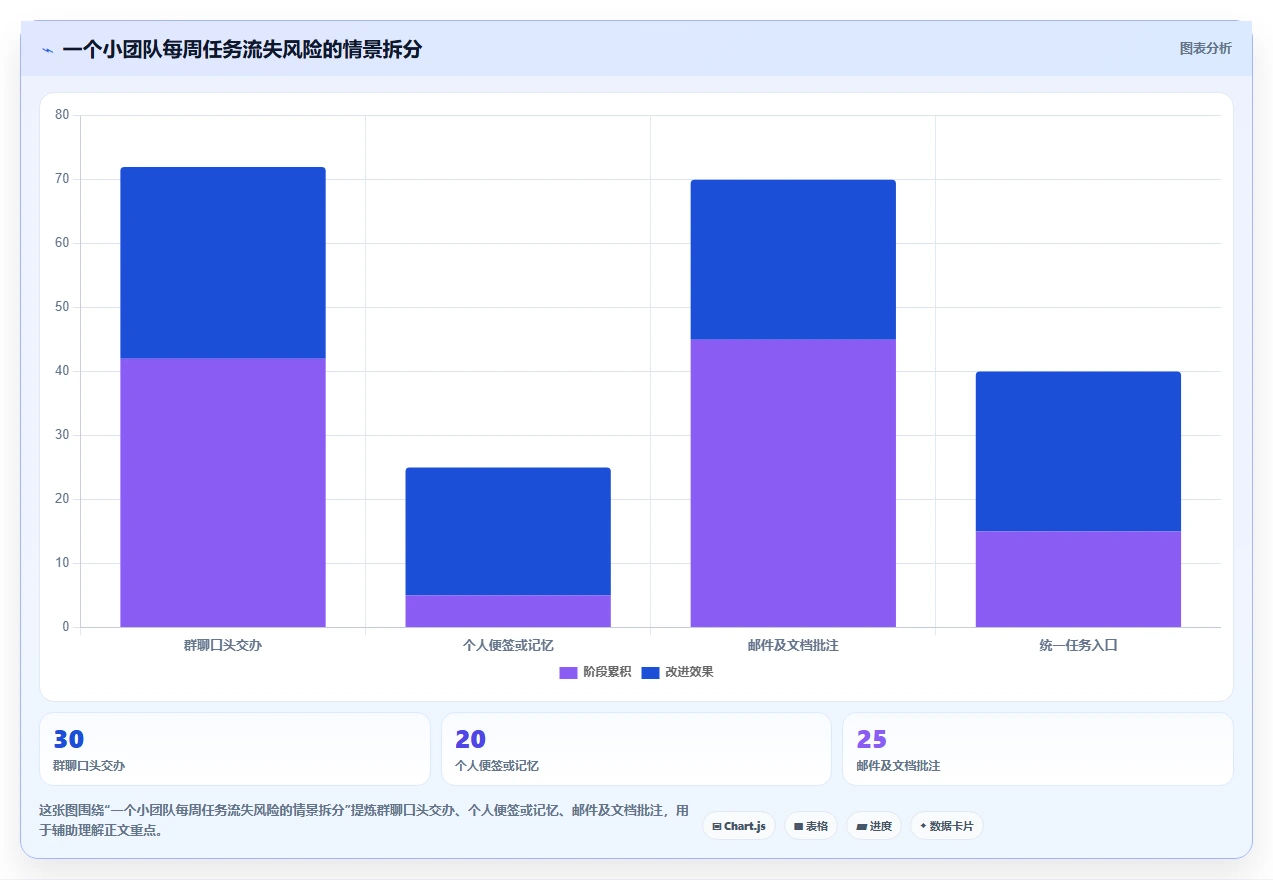The width and height of the screenshot is (1273, 880).
Task: Click the lightning icon beside the chart title
Action: (47, 49)
